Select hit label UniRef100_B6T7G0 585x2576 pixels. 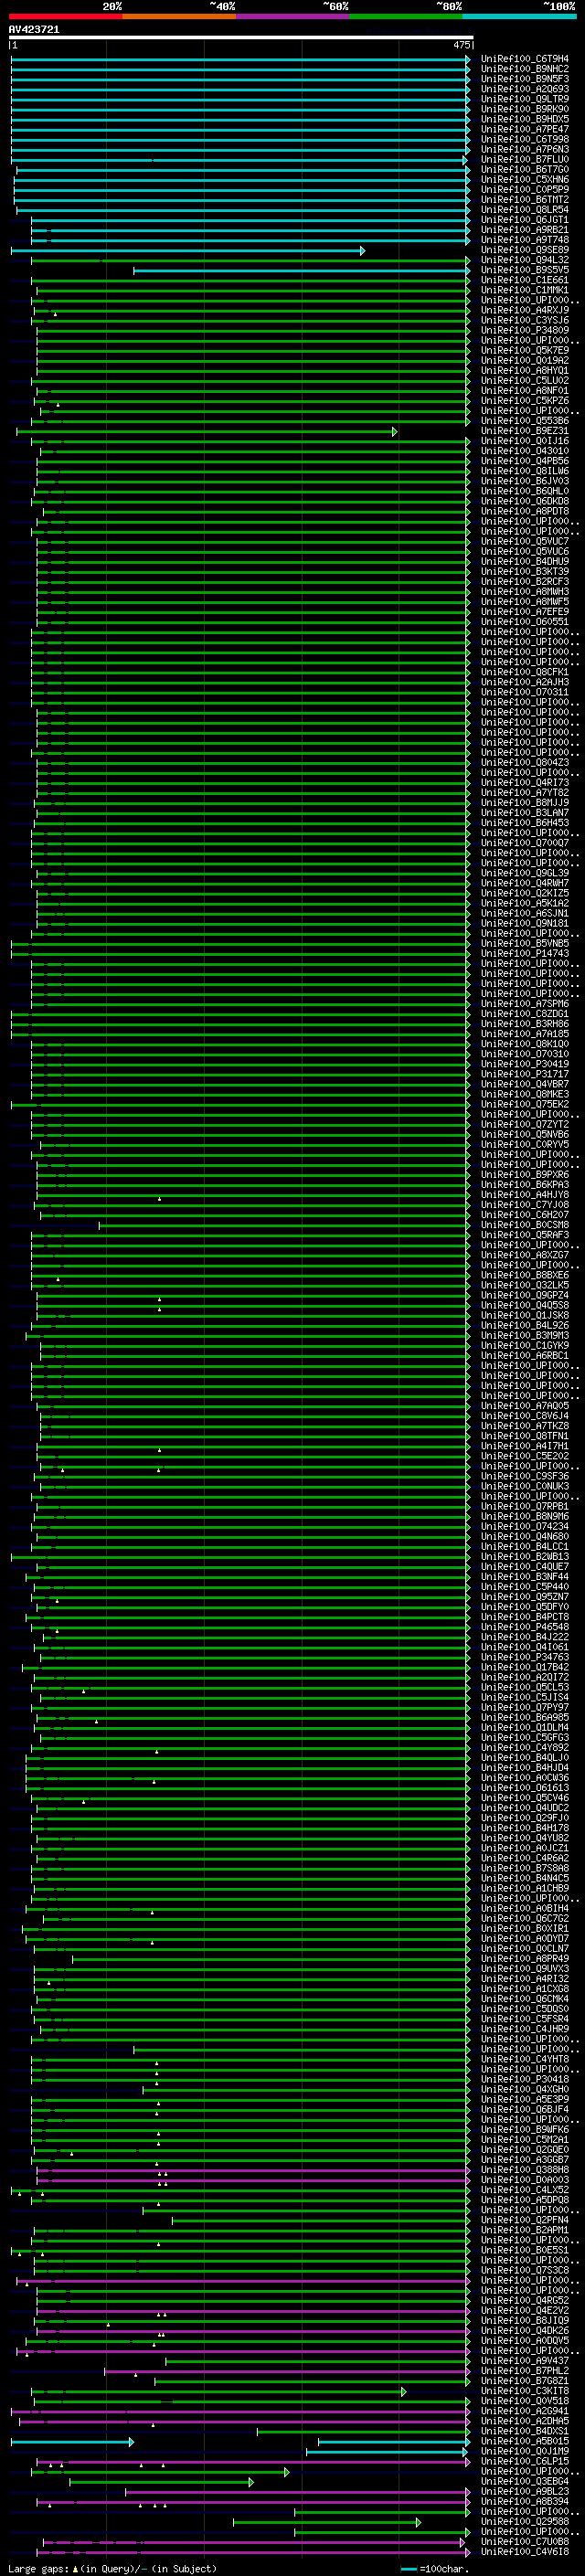[525, 170]
